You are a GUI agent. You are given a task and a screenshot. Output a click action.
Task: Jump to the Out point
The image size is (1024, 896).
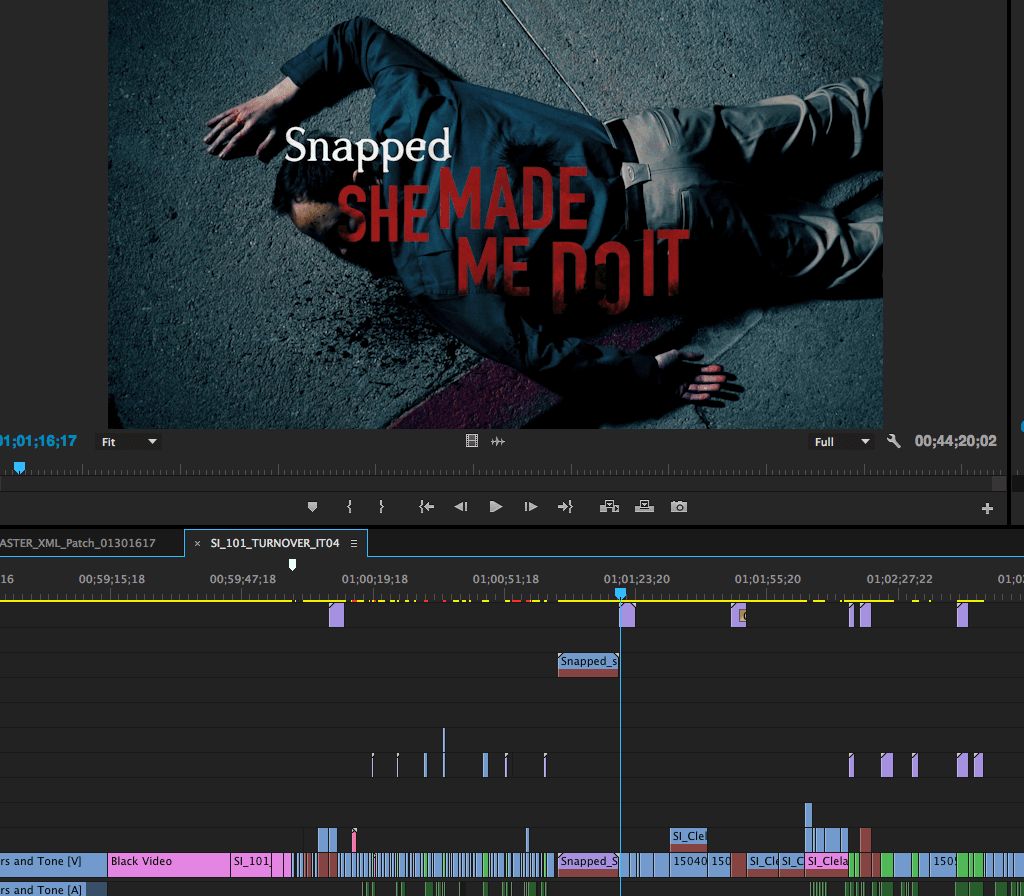point(565,507)
